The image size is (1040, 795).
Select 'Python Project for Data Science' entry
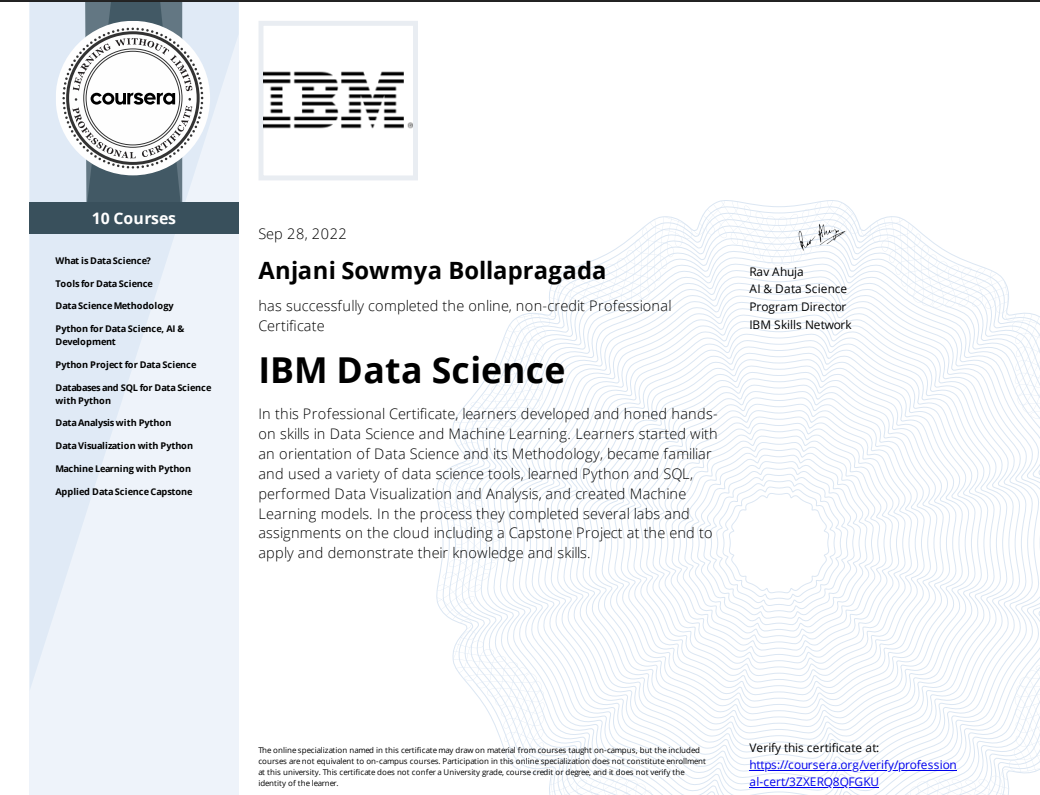coord(125,364)
